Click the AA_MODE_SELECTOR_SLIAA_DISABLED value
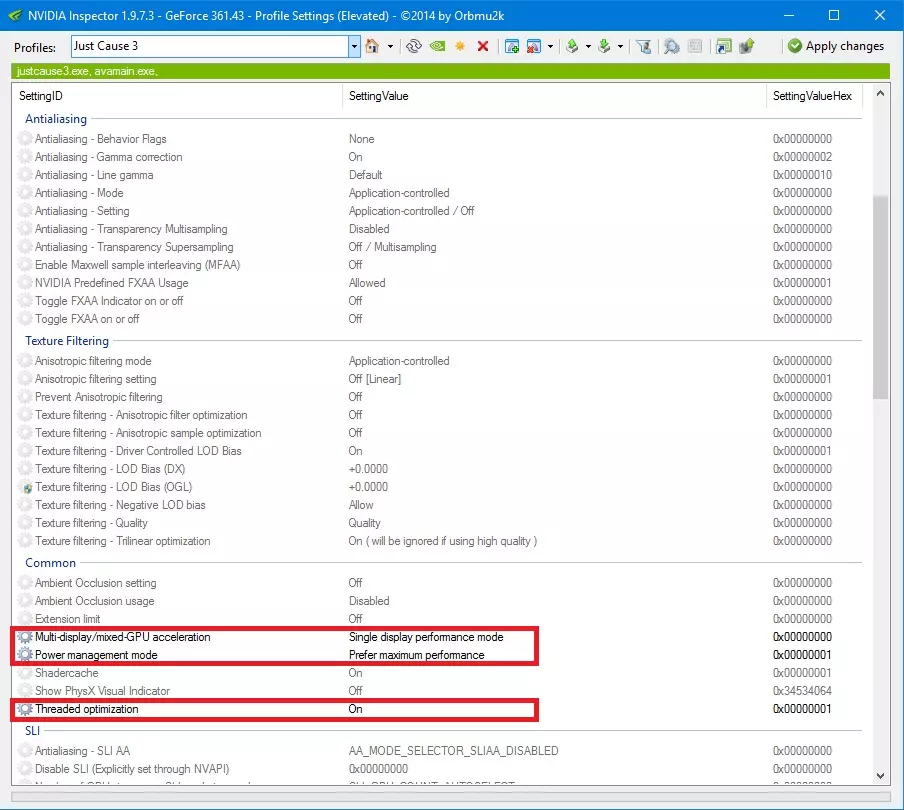Image resolution: width=904 pixels, height=810 pixels. (x=453, y=751)
